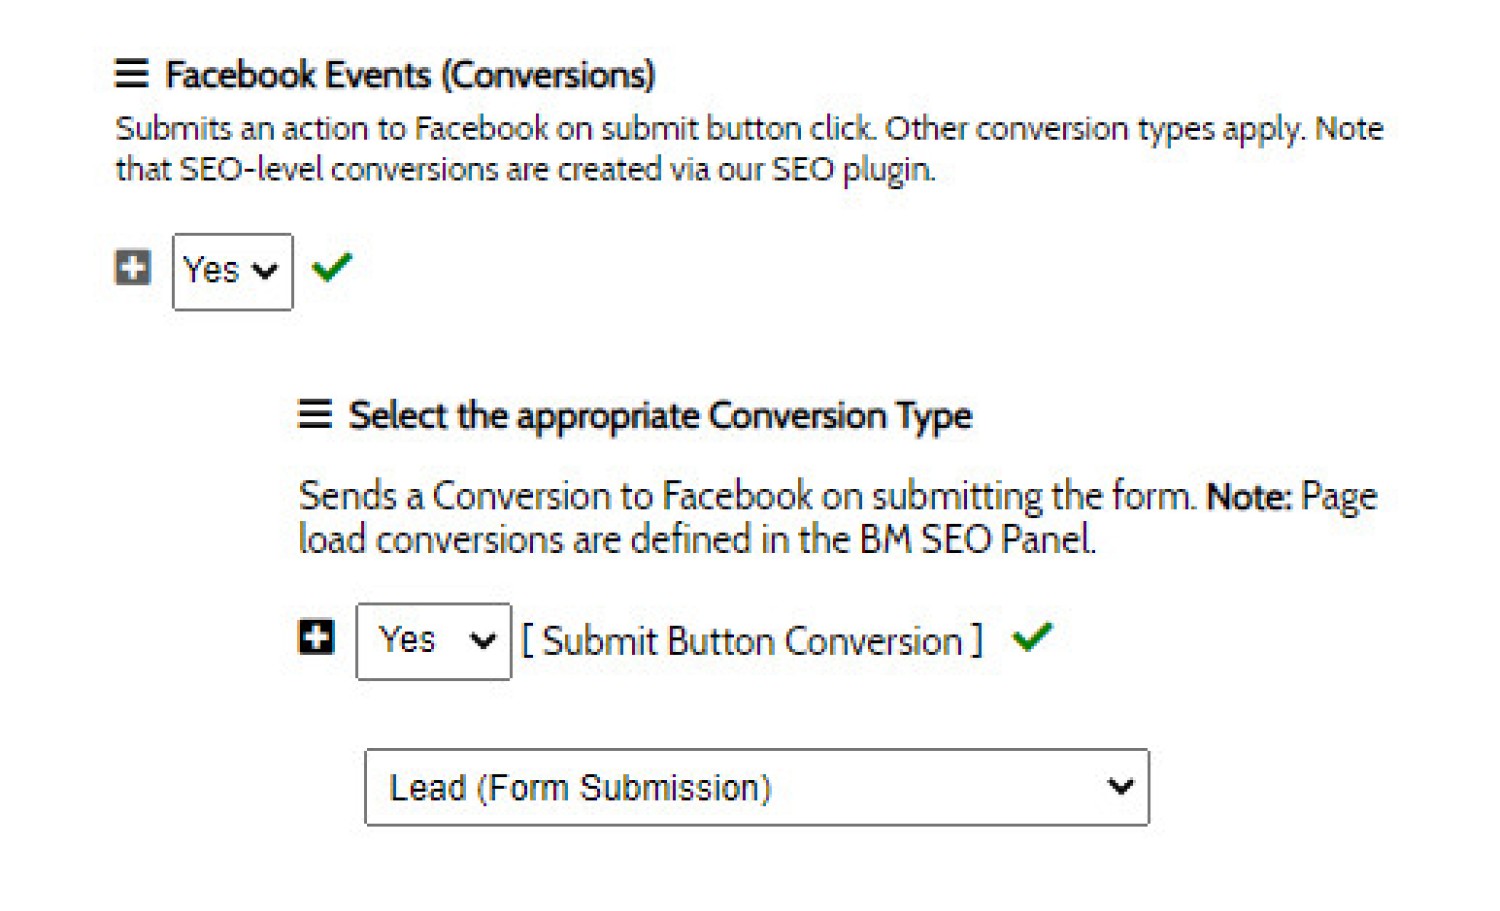
Task: Click the Select the appropriate Conversion Type heading
Action: [660, 416]
